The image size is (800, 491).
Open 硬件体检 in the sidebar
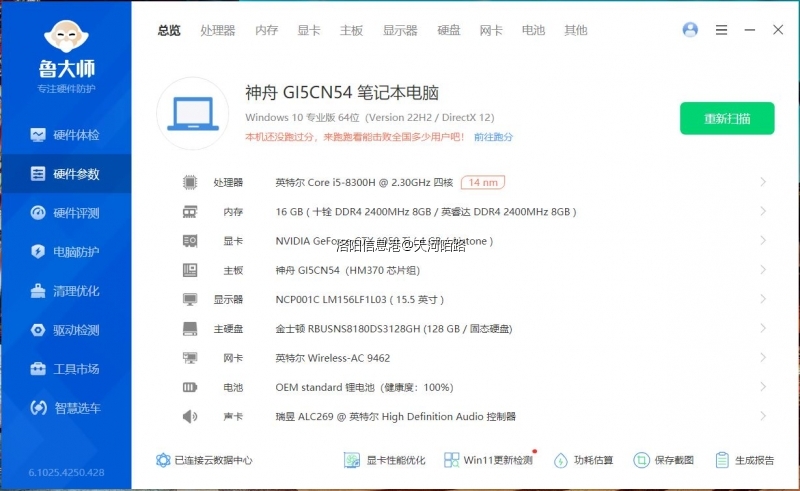(x=65, y=135)
